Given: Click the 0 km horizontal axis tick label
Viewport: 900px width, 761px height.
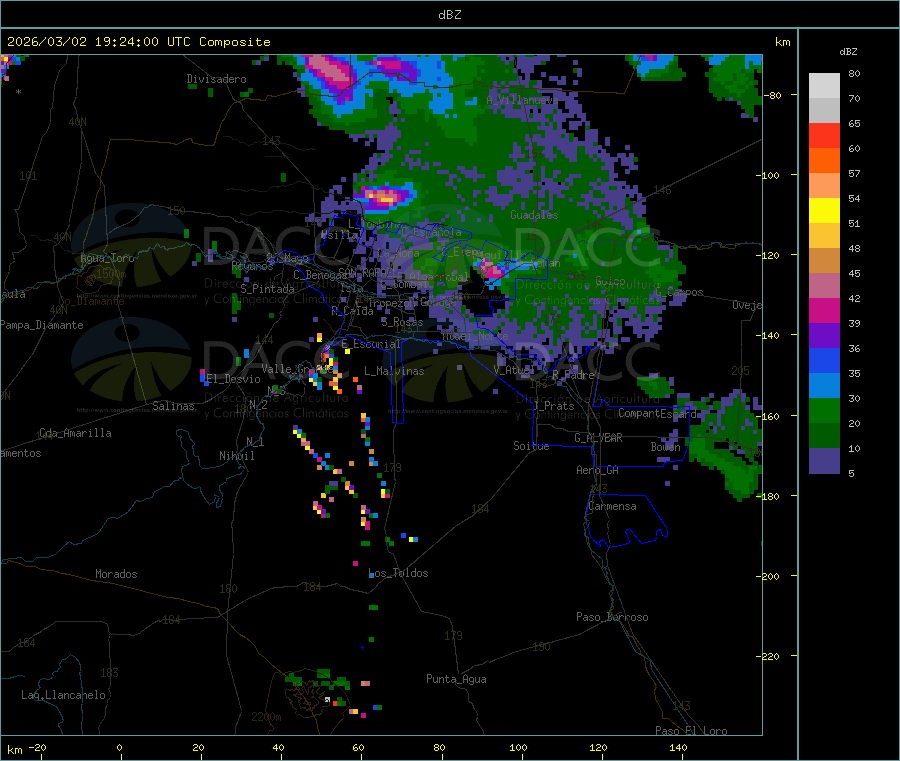Looking at the screenshot, I should (x=119, y=747).
